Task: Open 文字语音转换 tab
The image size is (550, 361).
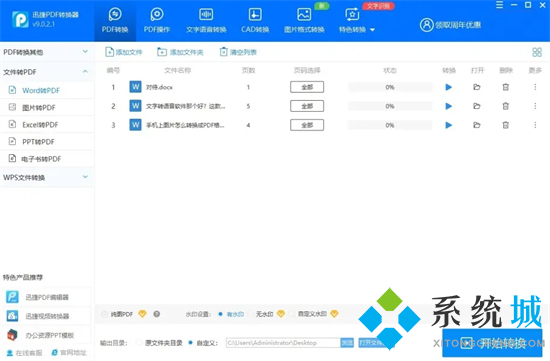Action: [x=206, y=21]
